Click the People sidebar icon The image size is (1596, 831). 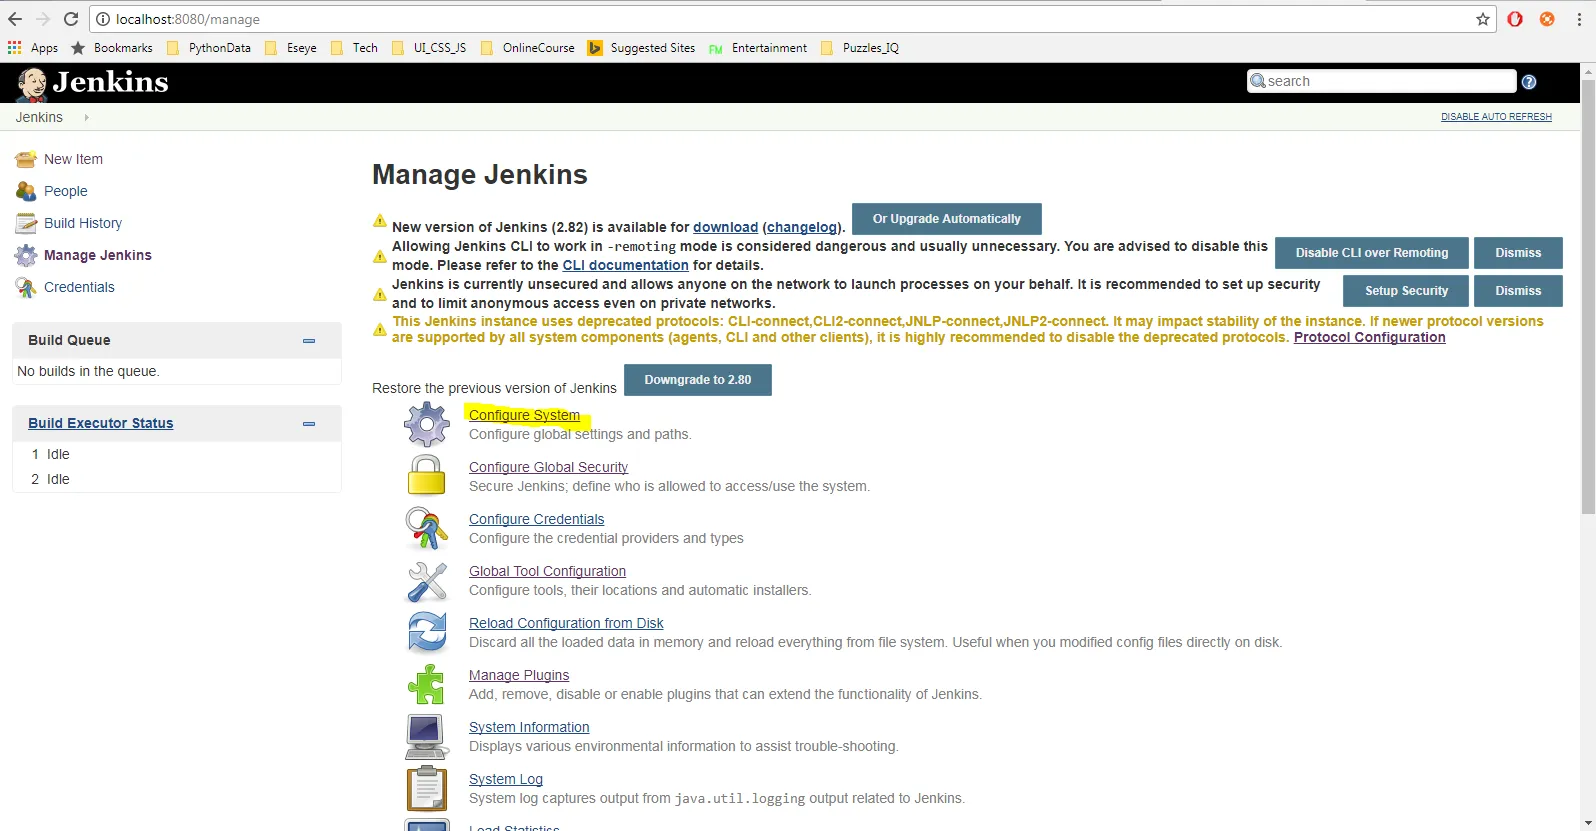pyautogui.click(x=26, y=191)
